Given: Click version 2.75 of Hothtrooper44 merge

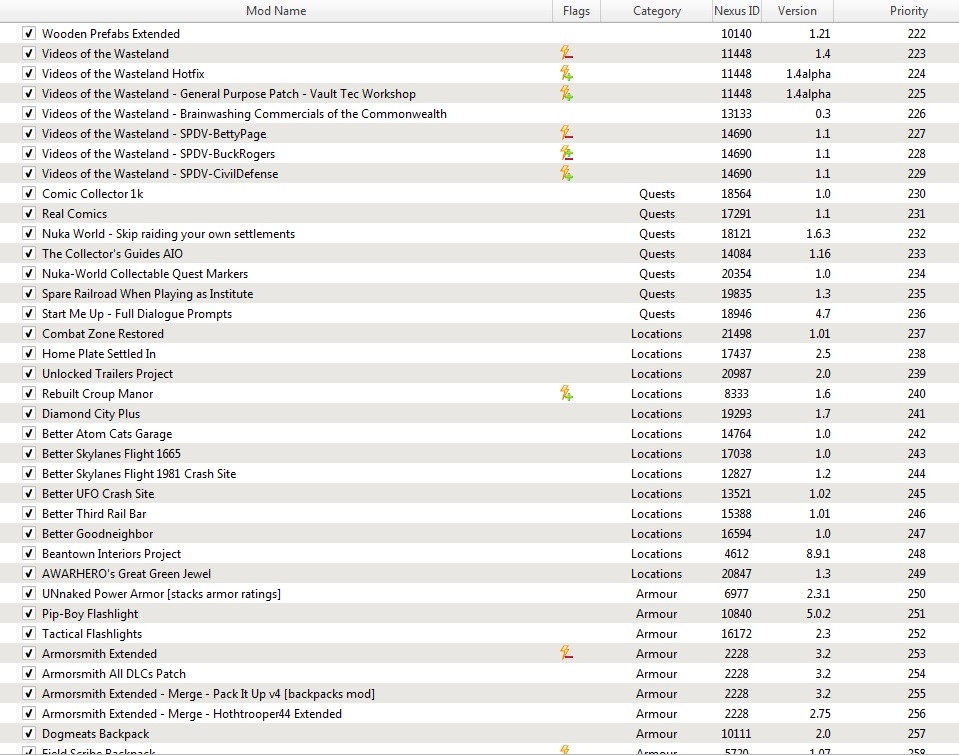Looking at the screenshot, I should pyautogui.click(x=820, y=714).
